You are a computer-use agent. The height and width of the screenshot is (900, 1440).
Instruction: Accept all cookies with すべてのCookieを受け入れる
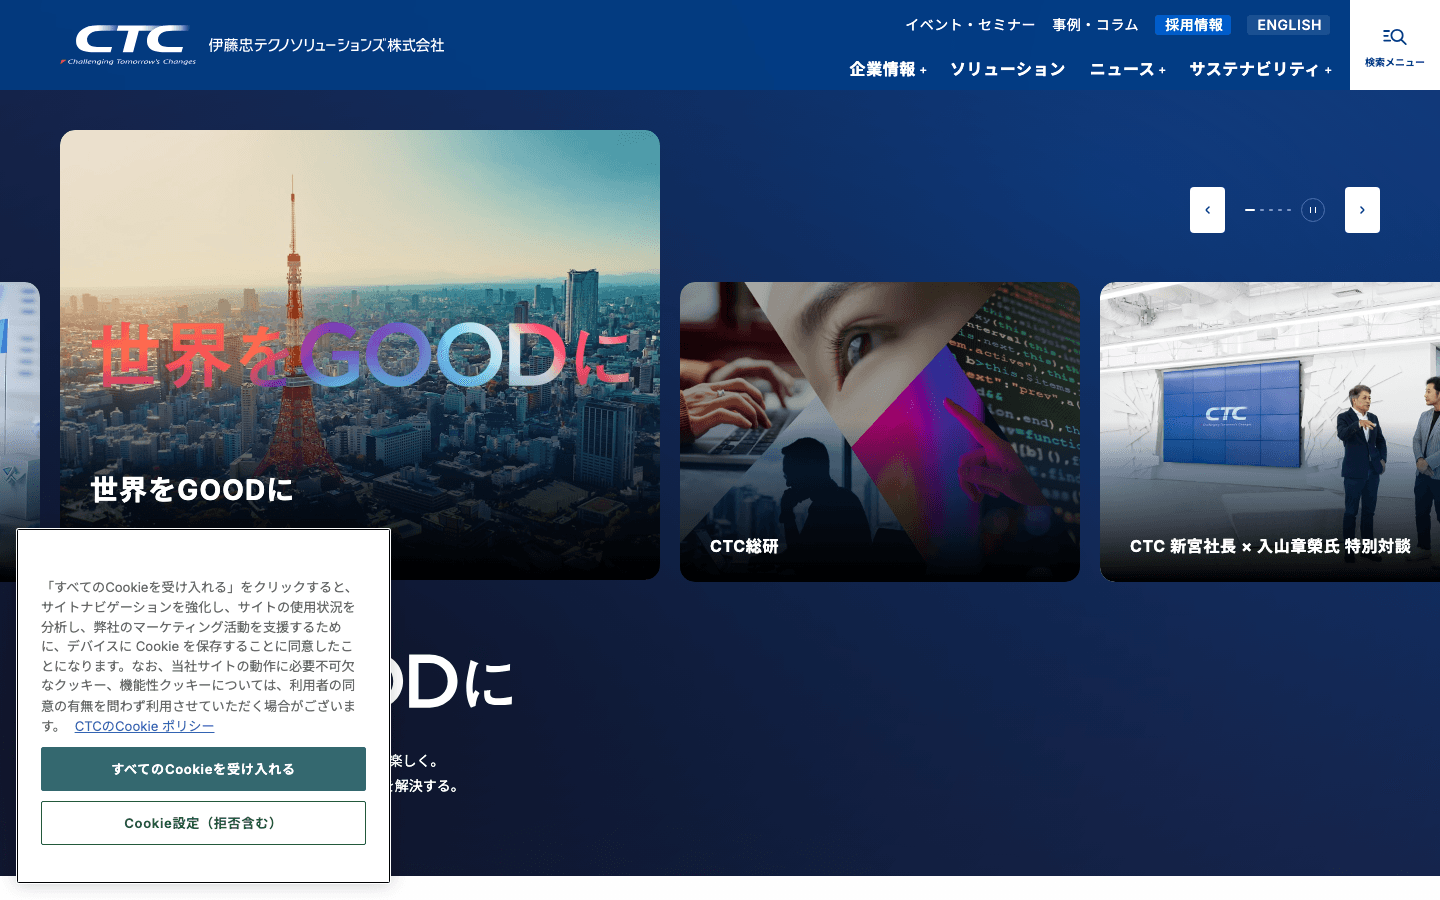(x=203, y=769)
